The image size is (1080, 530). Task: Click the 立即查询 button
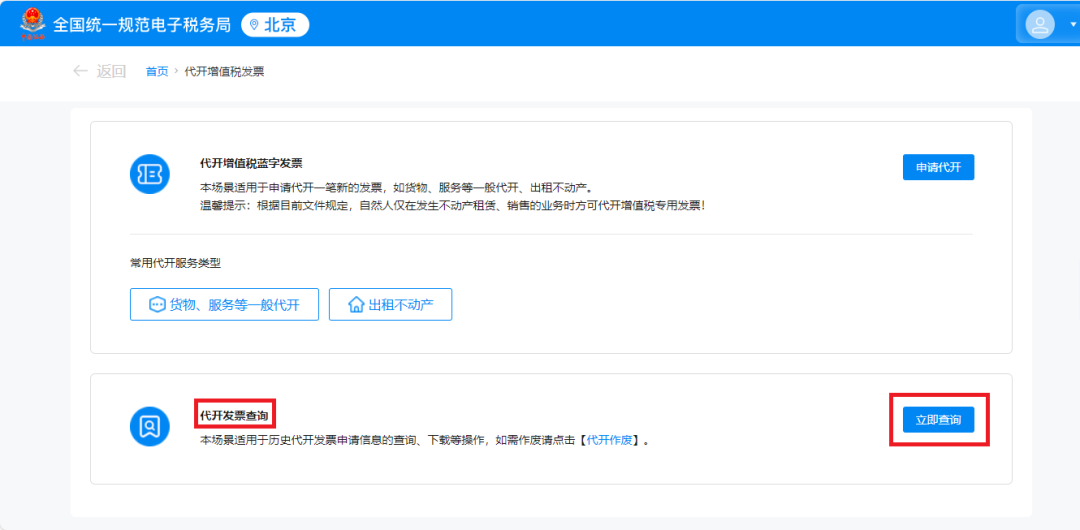coord(938,419)
